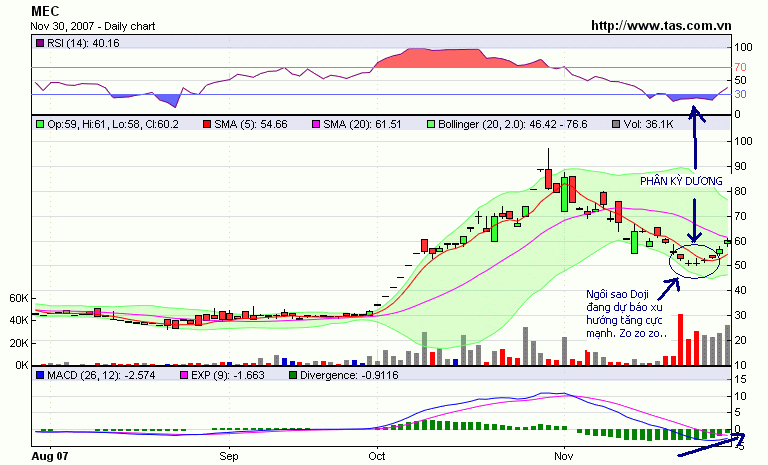Click the RSI oversold level label 30
The height and width of the screenshot is (465, 768).
(740, 94)
